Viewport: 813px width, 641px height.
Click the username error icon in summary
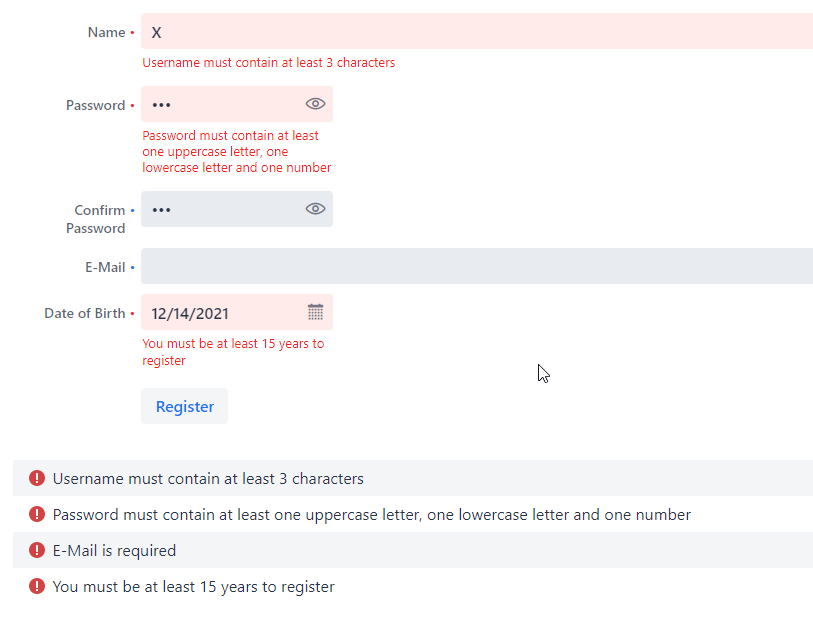(37, 478)
